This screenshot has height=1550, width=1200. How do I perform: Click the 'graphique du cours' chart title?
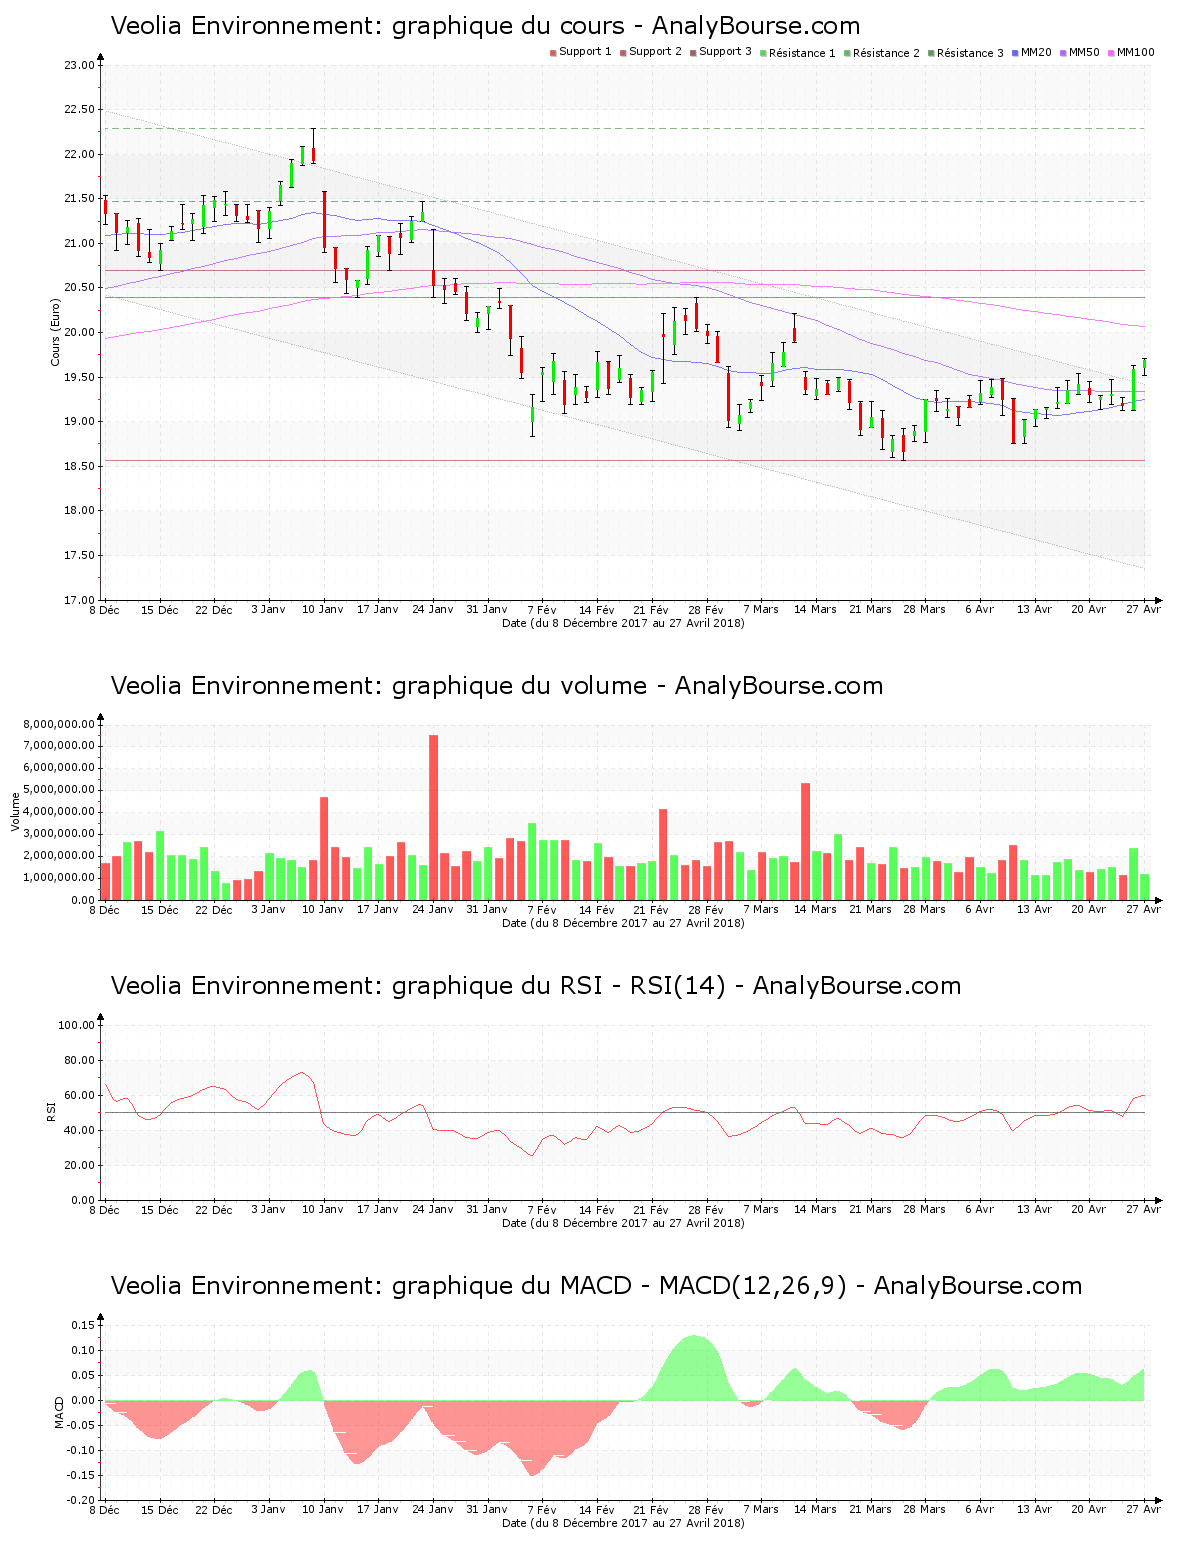(485, 26)
